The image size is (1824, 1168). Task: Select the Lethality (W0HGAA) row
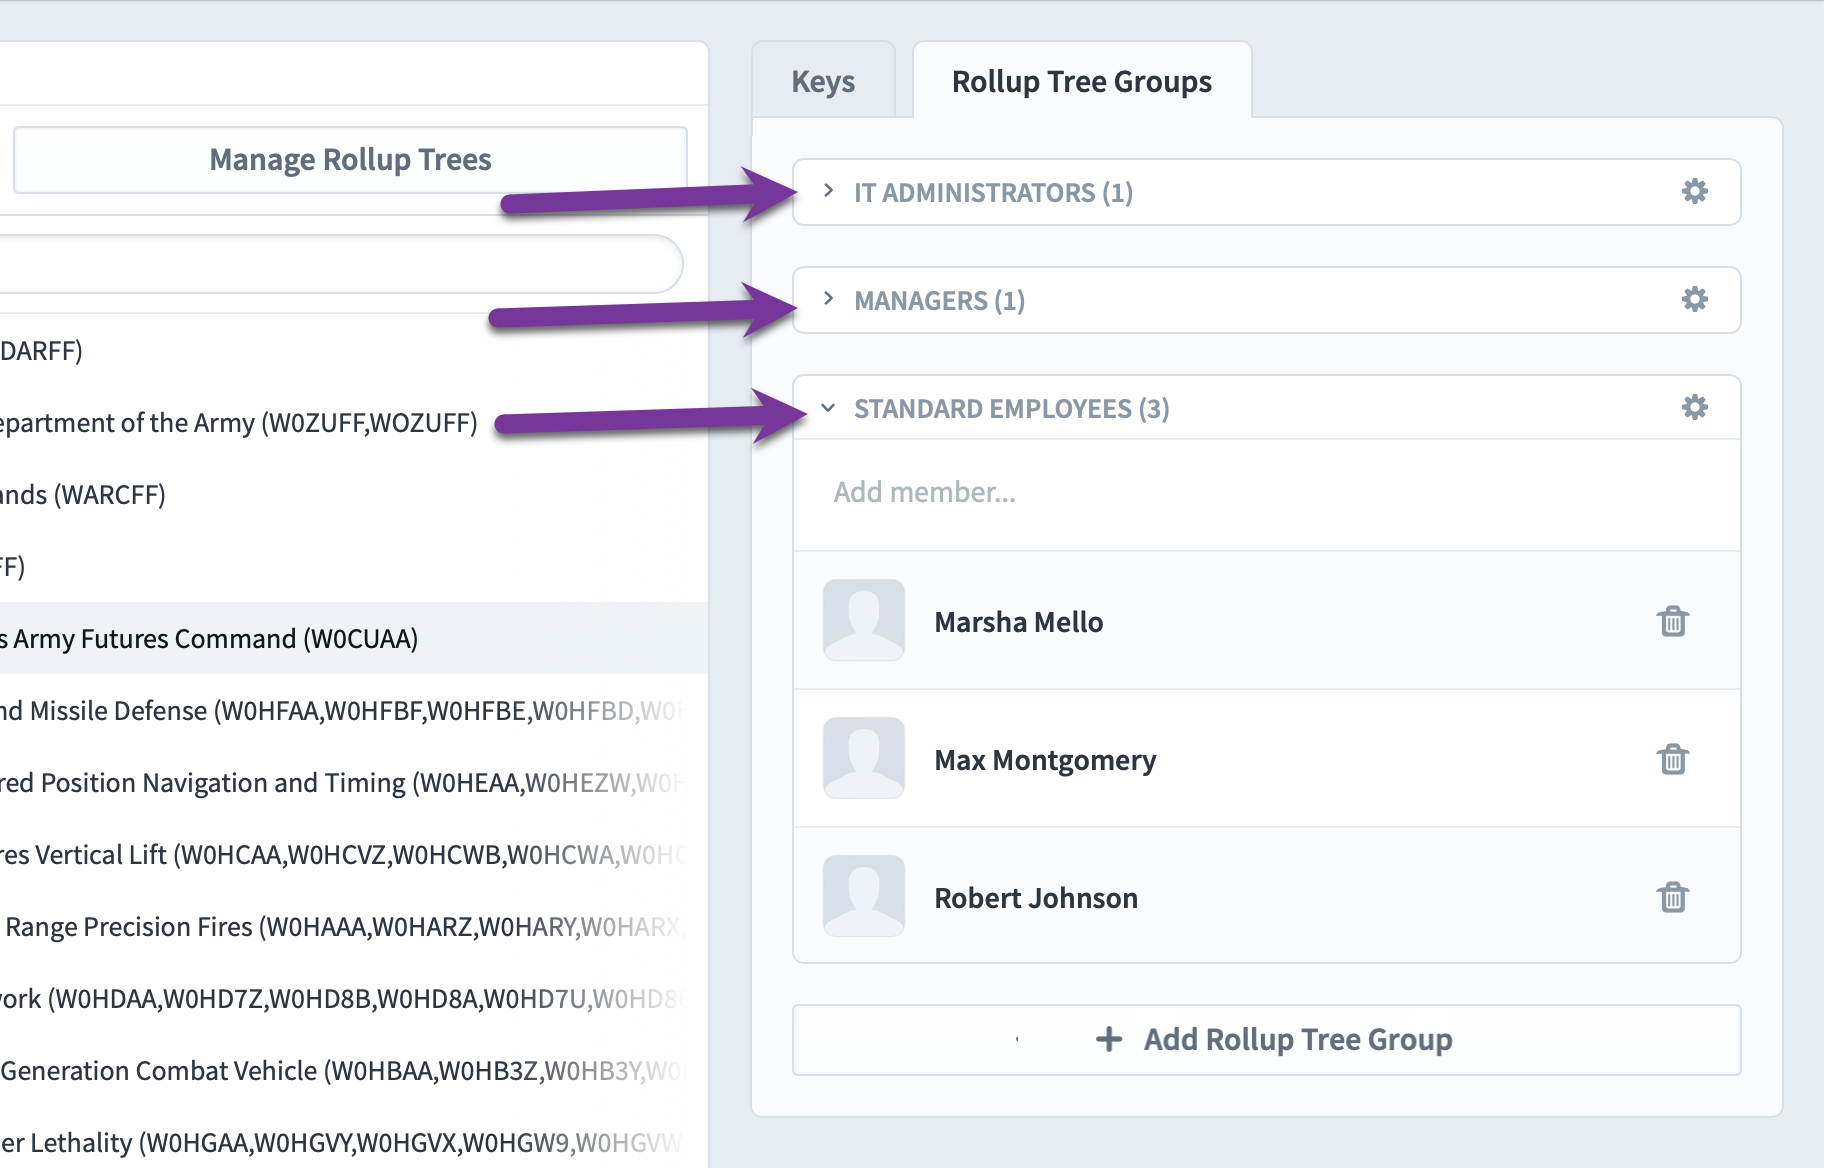pyautogui.click(x=354, y=1142)
